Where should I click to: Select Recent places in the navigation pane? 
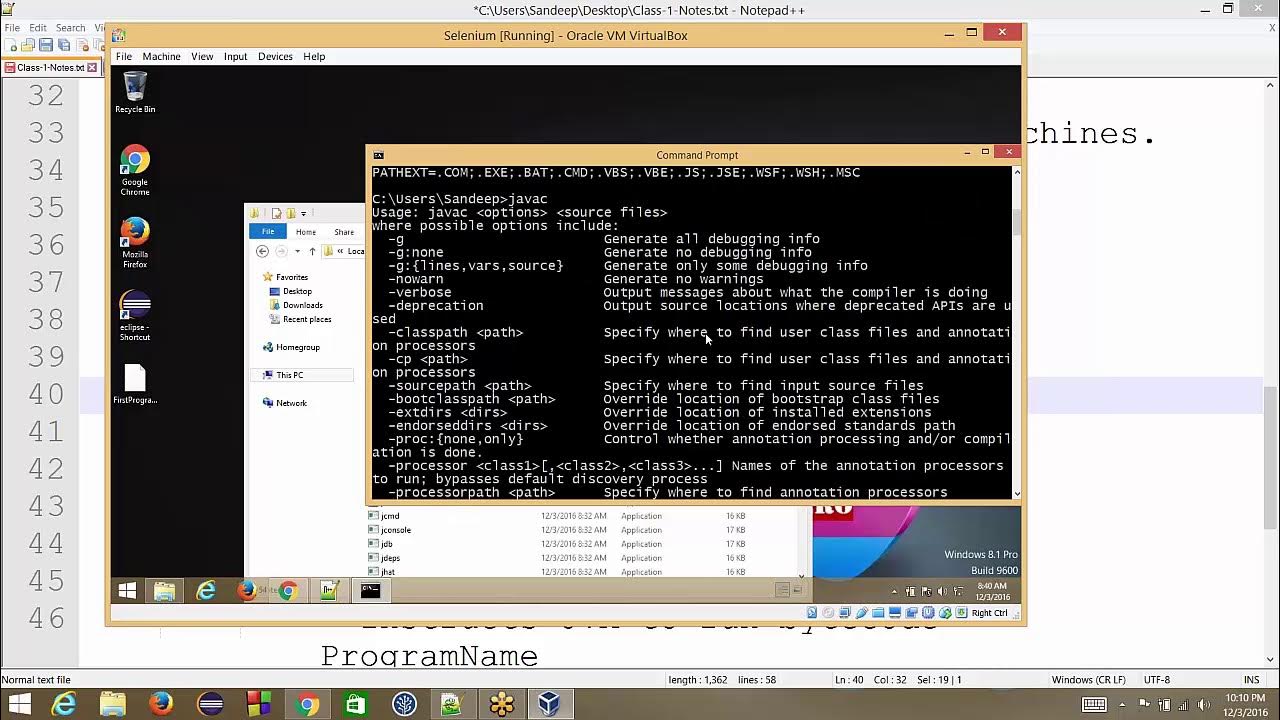[x=300, y=319]
